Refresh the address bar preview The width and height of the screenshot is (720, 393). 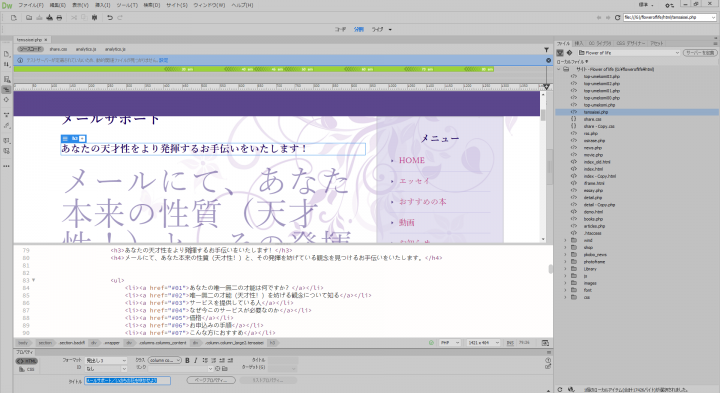pyautogui.click(x=618, y=17)
